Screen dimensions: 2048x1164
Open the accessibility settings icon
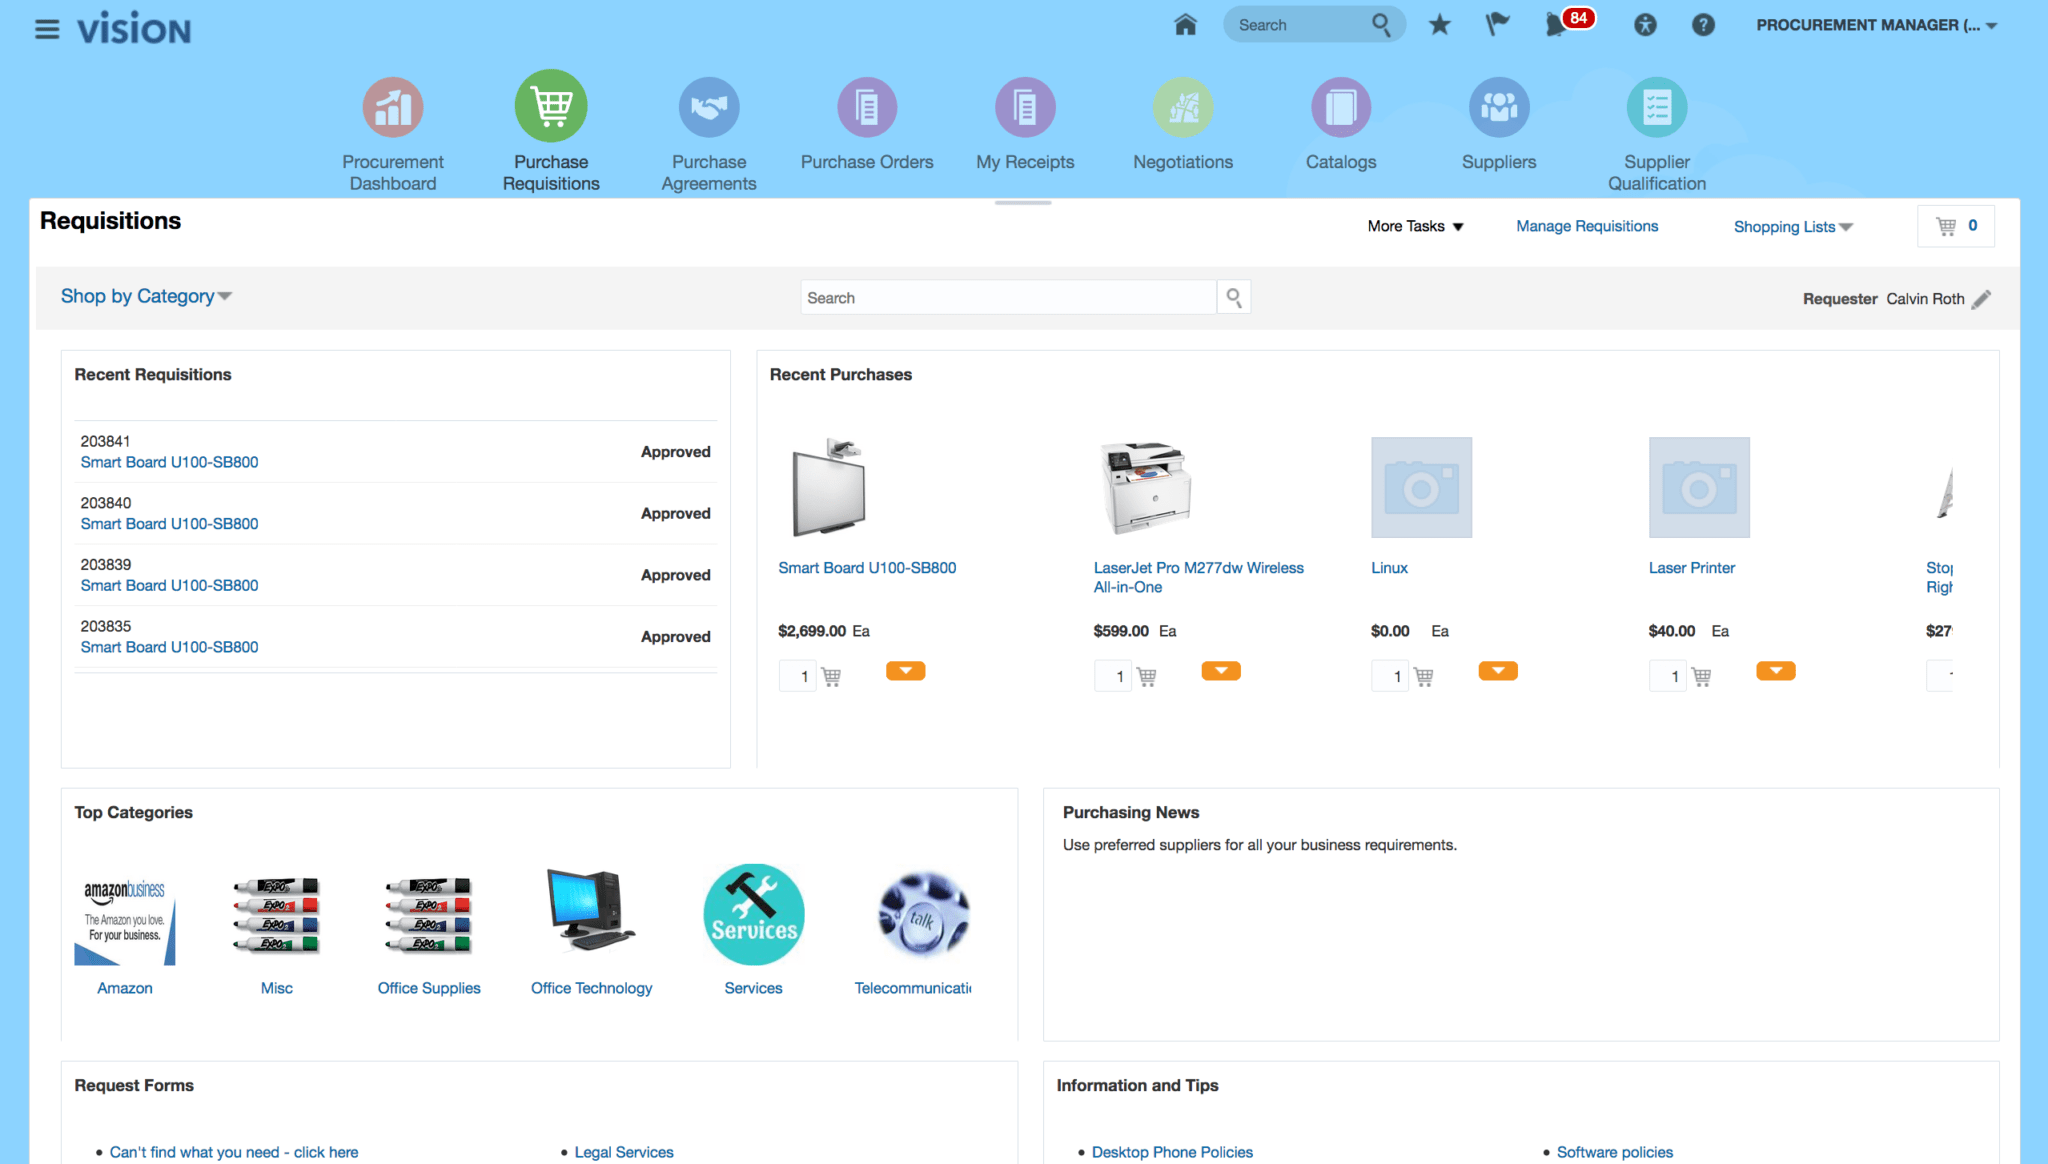click(1645, 25)
